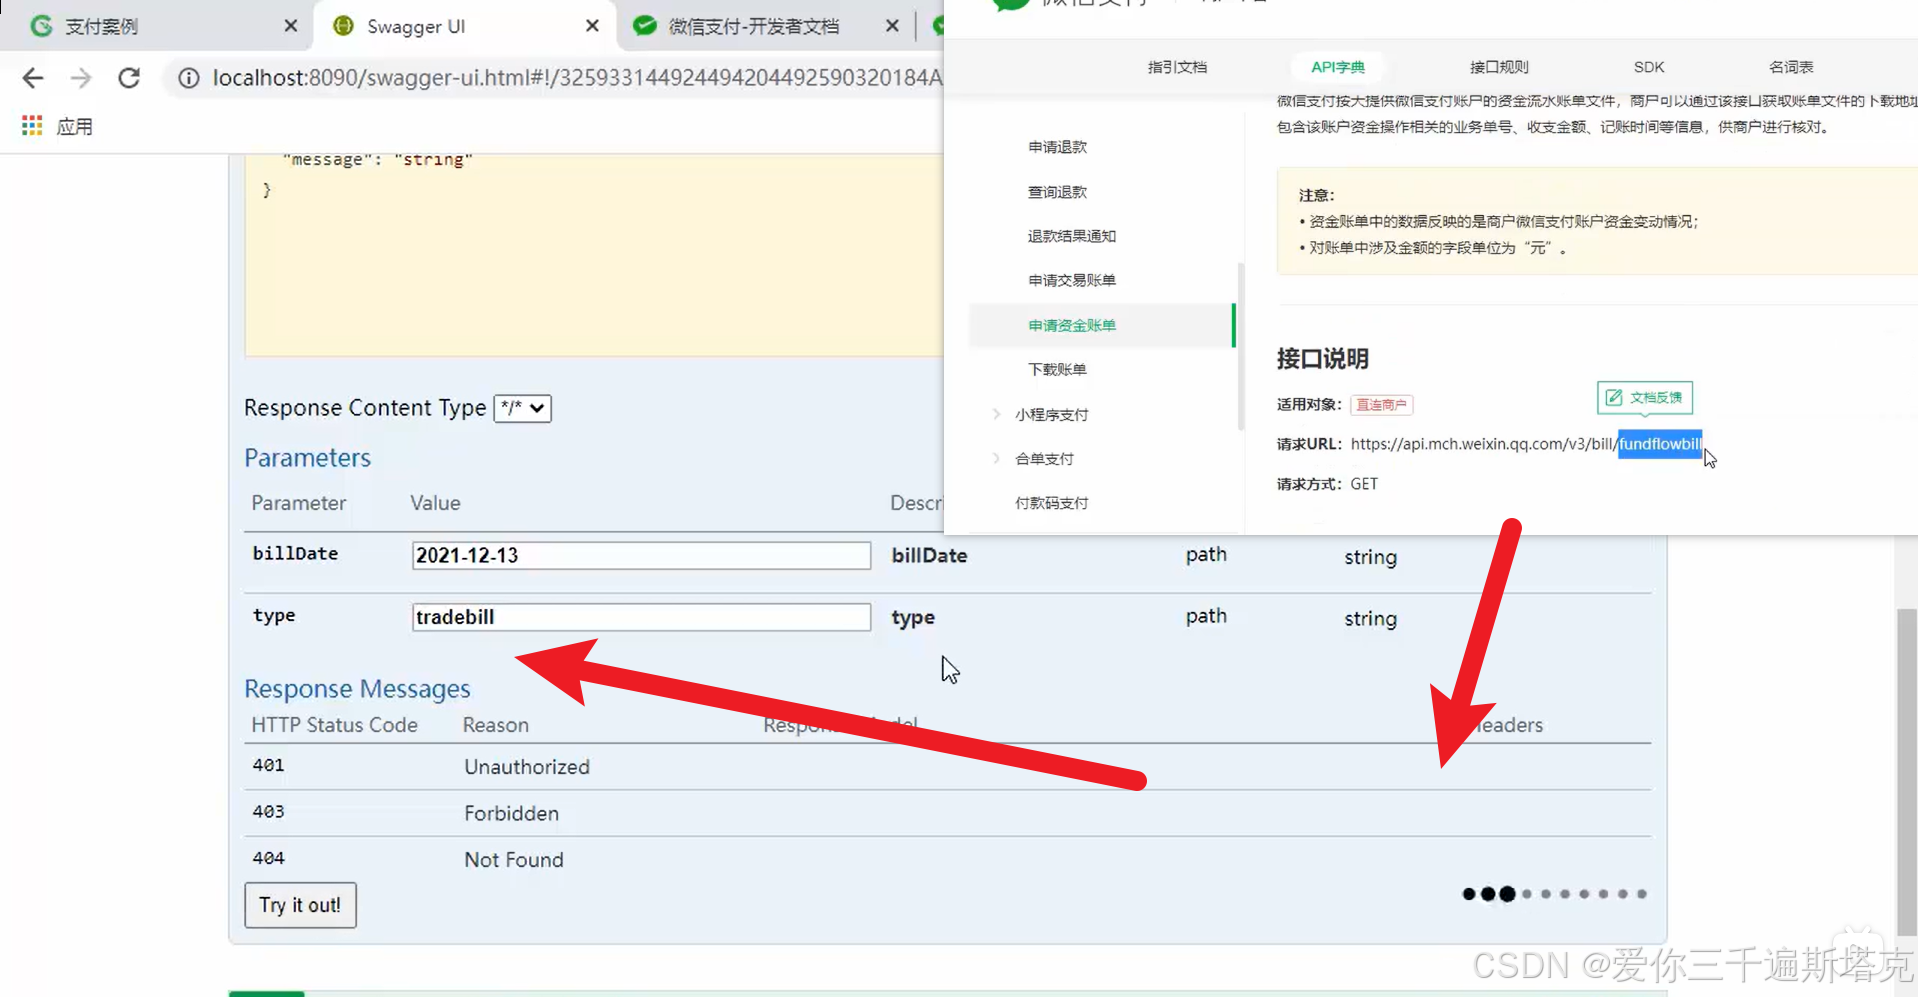
Task: Click the 文档反馈 feedback button
Action: [x=1644, y=398]
